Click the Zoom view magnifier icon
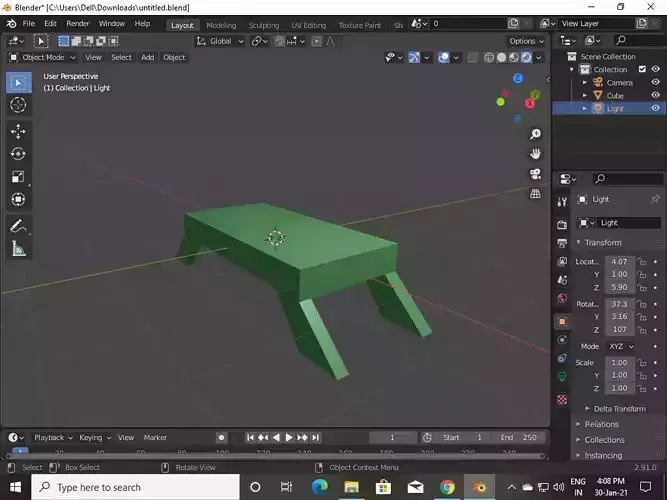667x500 pixels. point(535,134)
